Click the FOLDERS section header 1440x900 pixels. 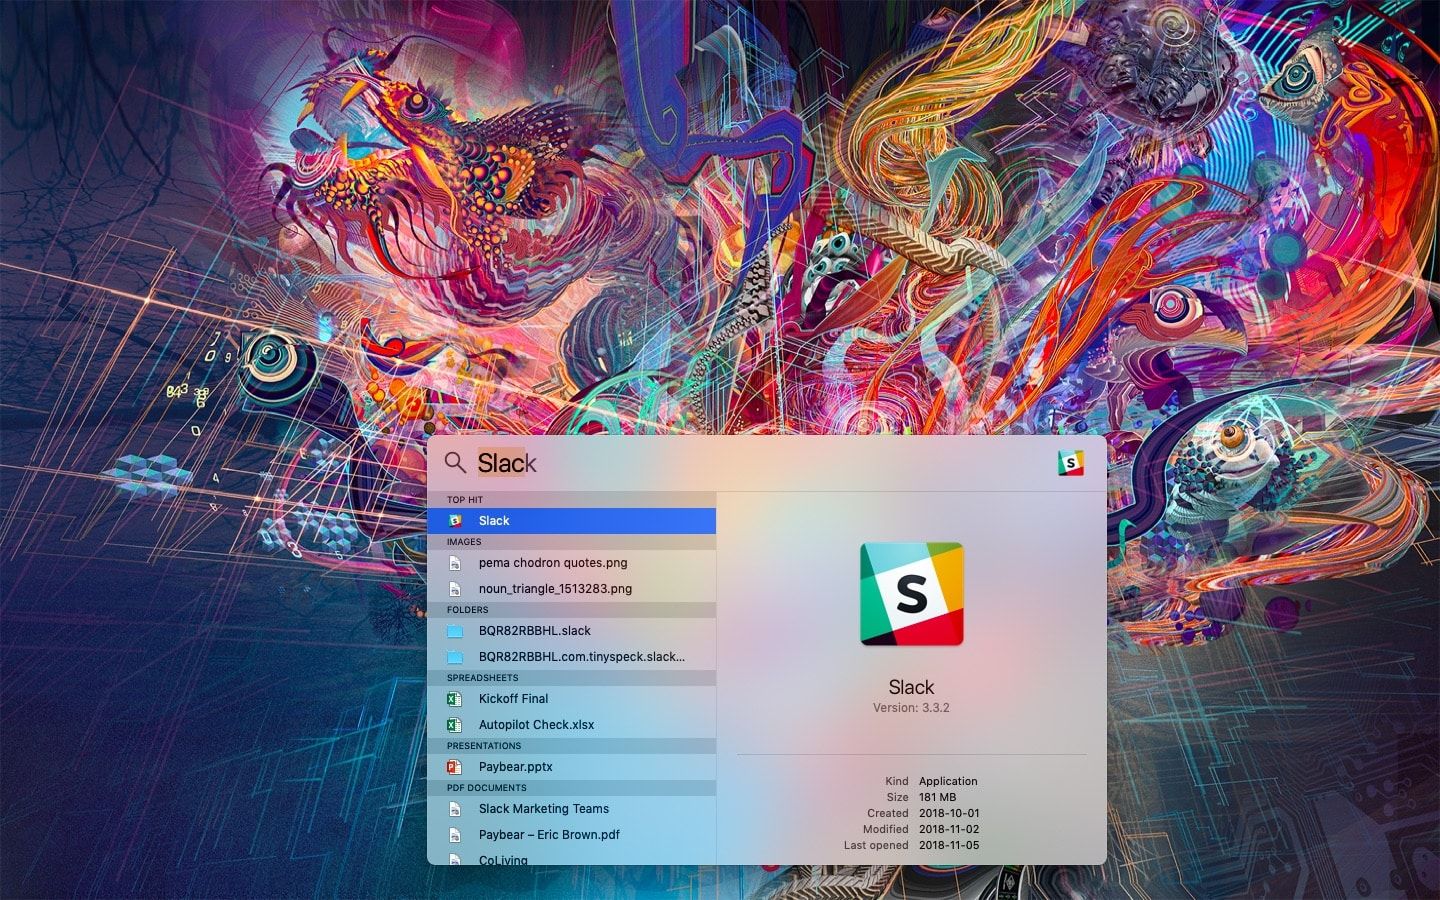(571, 610)
